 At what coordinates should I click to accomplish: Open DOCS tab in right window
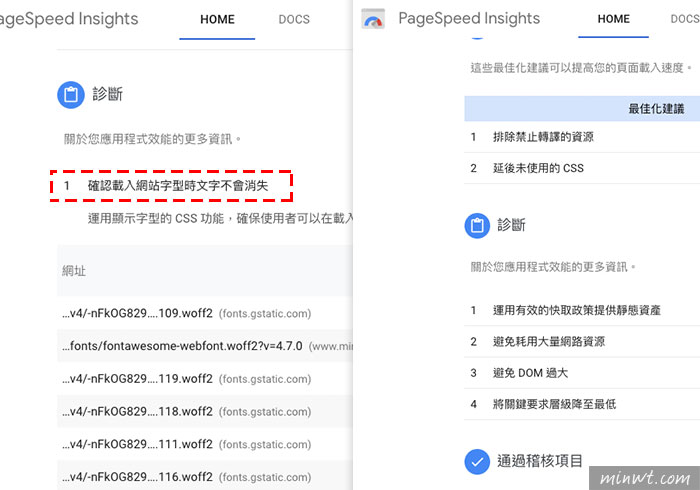685,19
